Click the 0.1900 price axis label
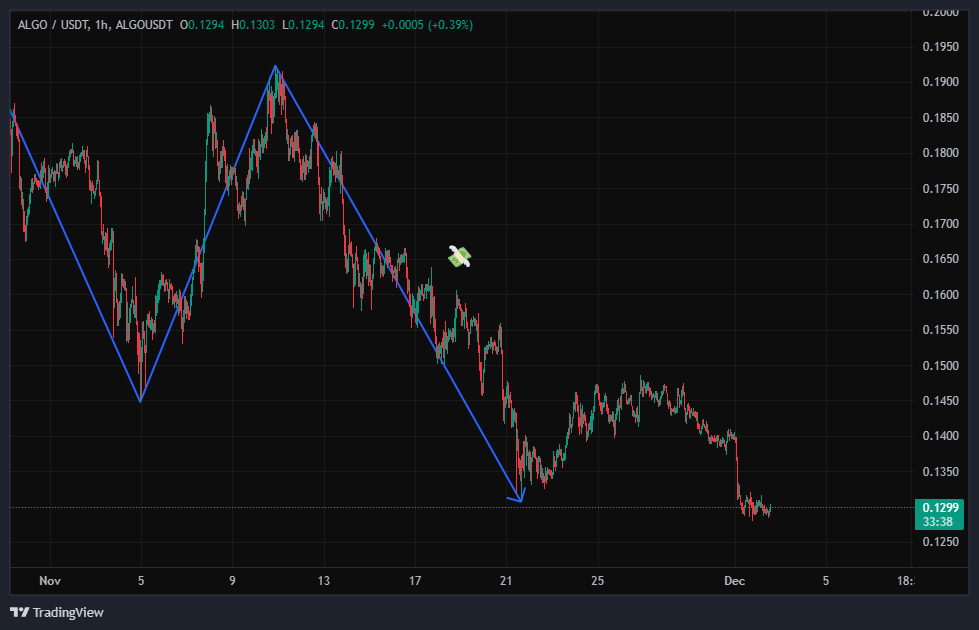The width and height of the screenshot is (979, 630). point(938,82)
